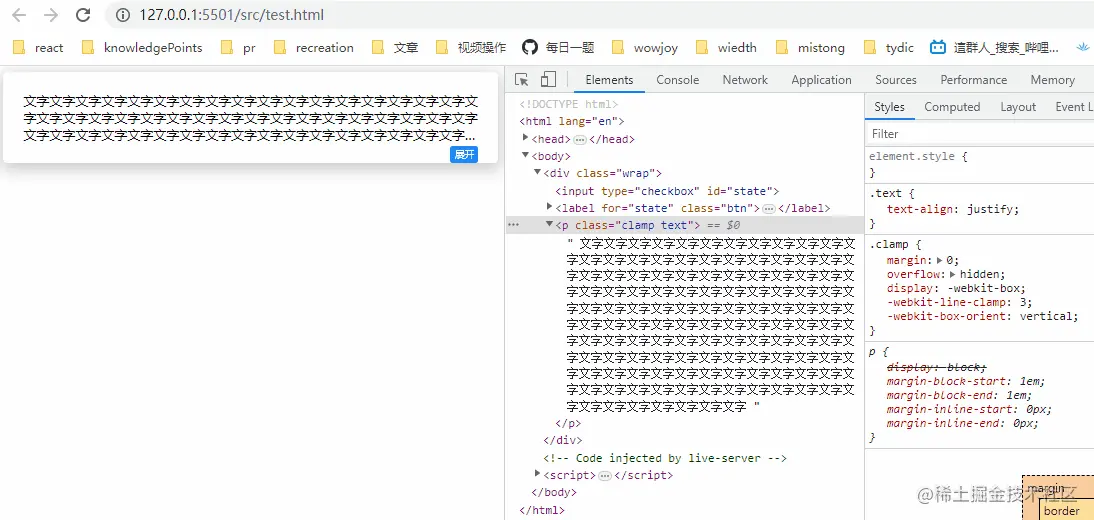Click the -webkit-line-clamp value 3
Viewport: 1094px width, 520px height.
click(1023, 302)
